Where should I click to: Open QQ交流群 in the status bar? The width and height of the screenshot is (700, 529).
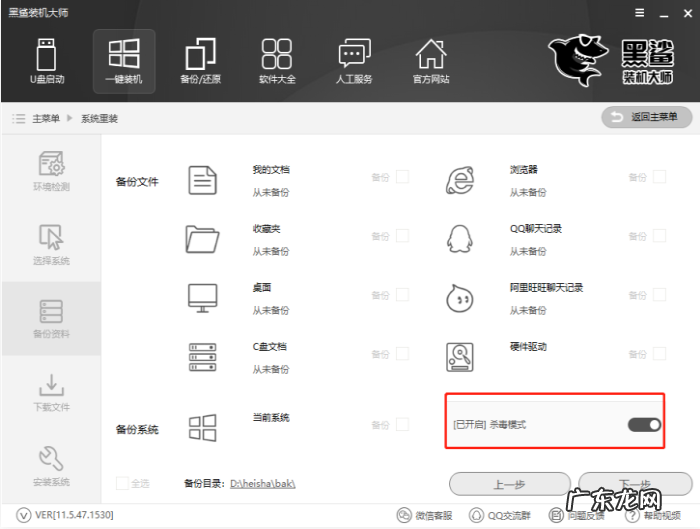click(x=500, y=515)
